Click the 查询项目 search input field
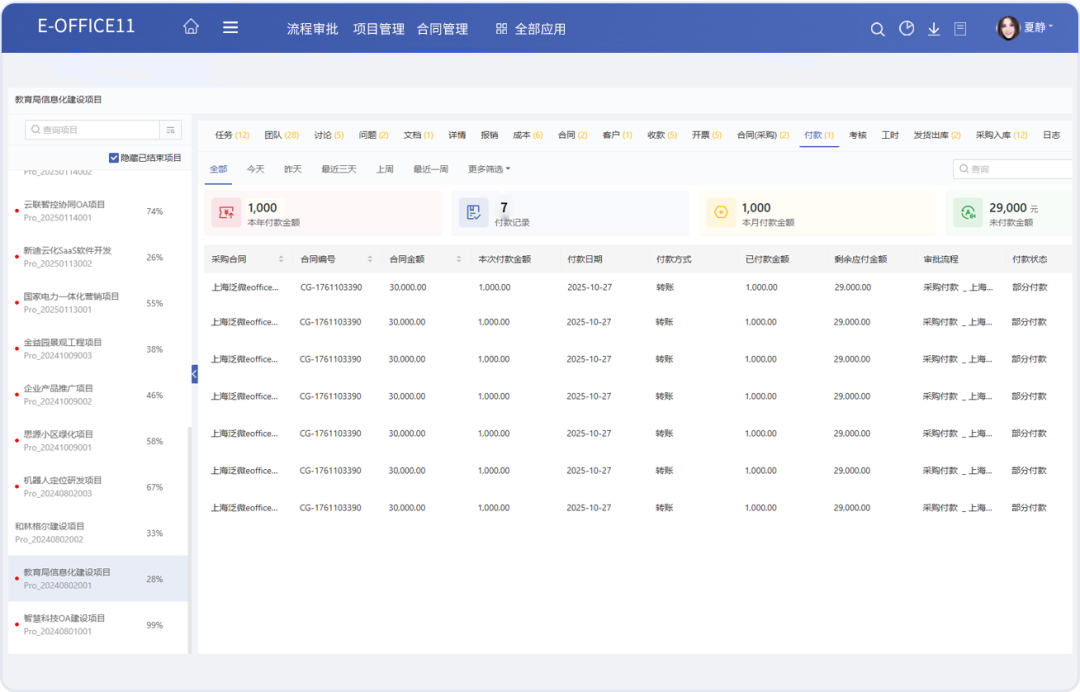The height and width of the screenshot is (692, 1080). pos(95,130)
